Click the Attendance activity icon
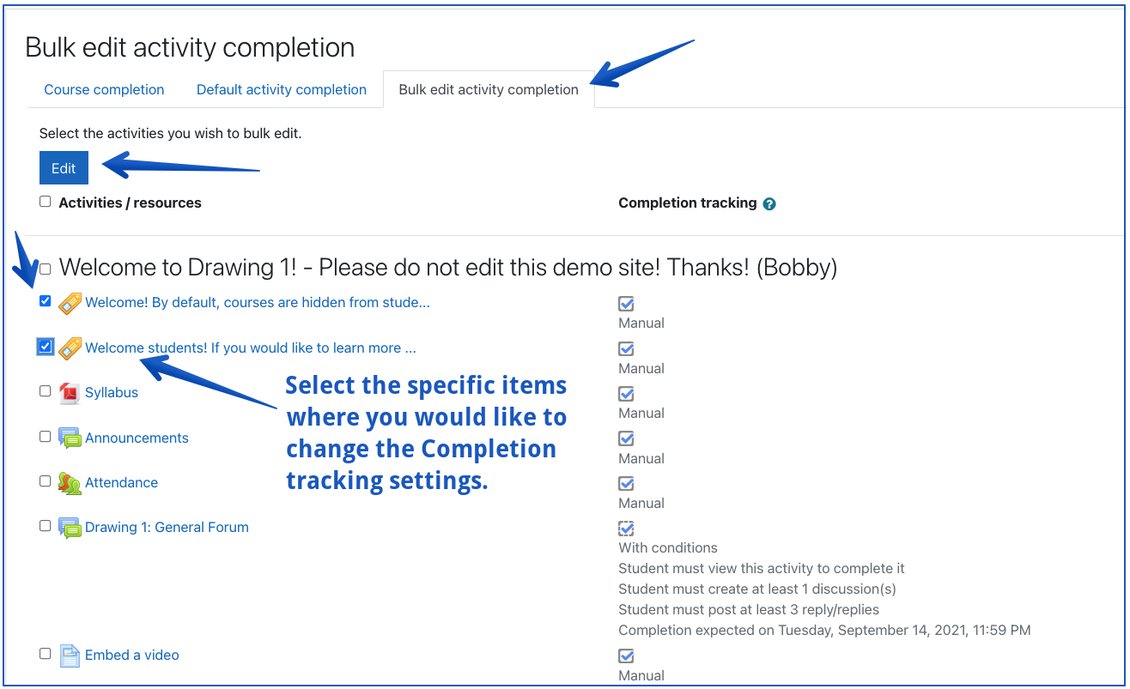 click(69, 481)
